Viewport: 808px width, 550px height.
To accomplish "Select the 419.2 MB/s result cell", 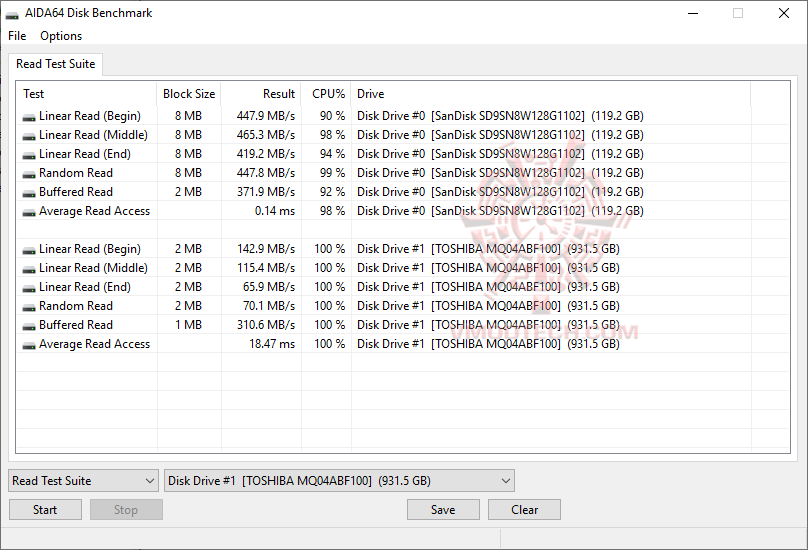I will point(266,154).
